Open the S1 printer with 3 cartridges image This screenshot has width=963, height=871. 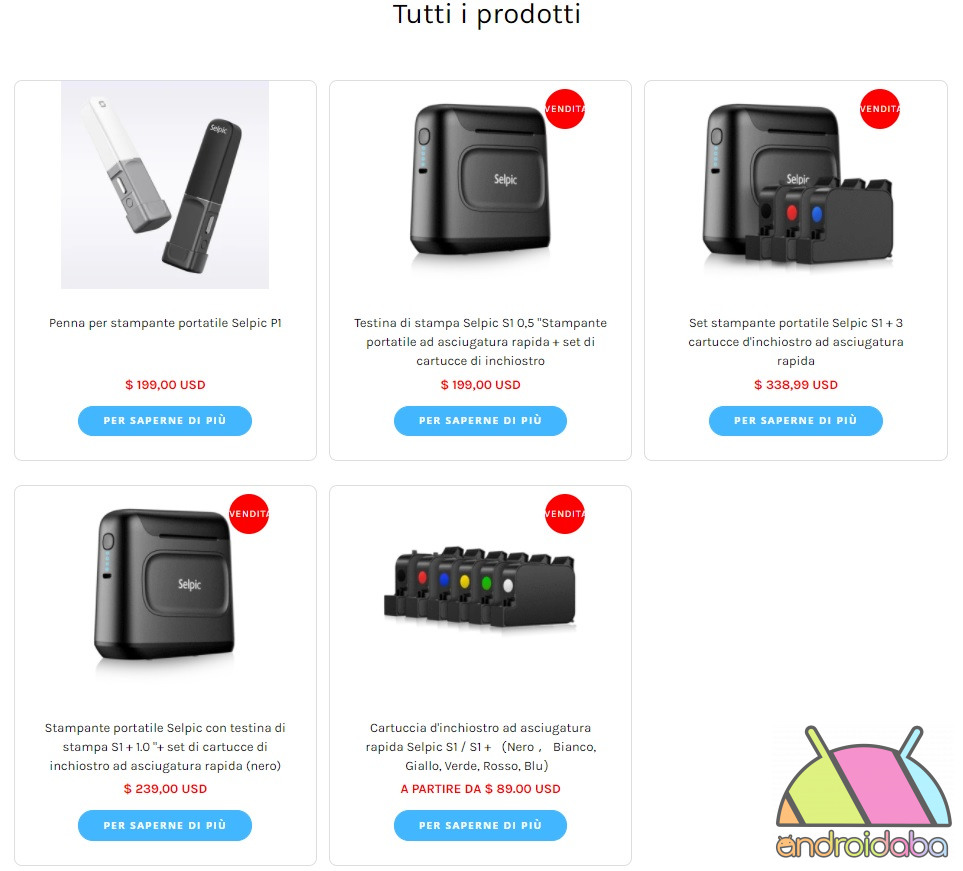coord(797,183)
